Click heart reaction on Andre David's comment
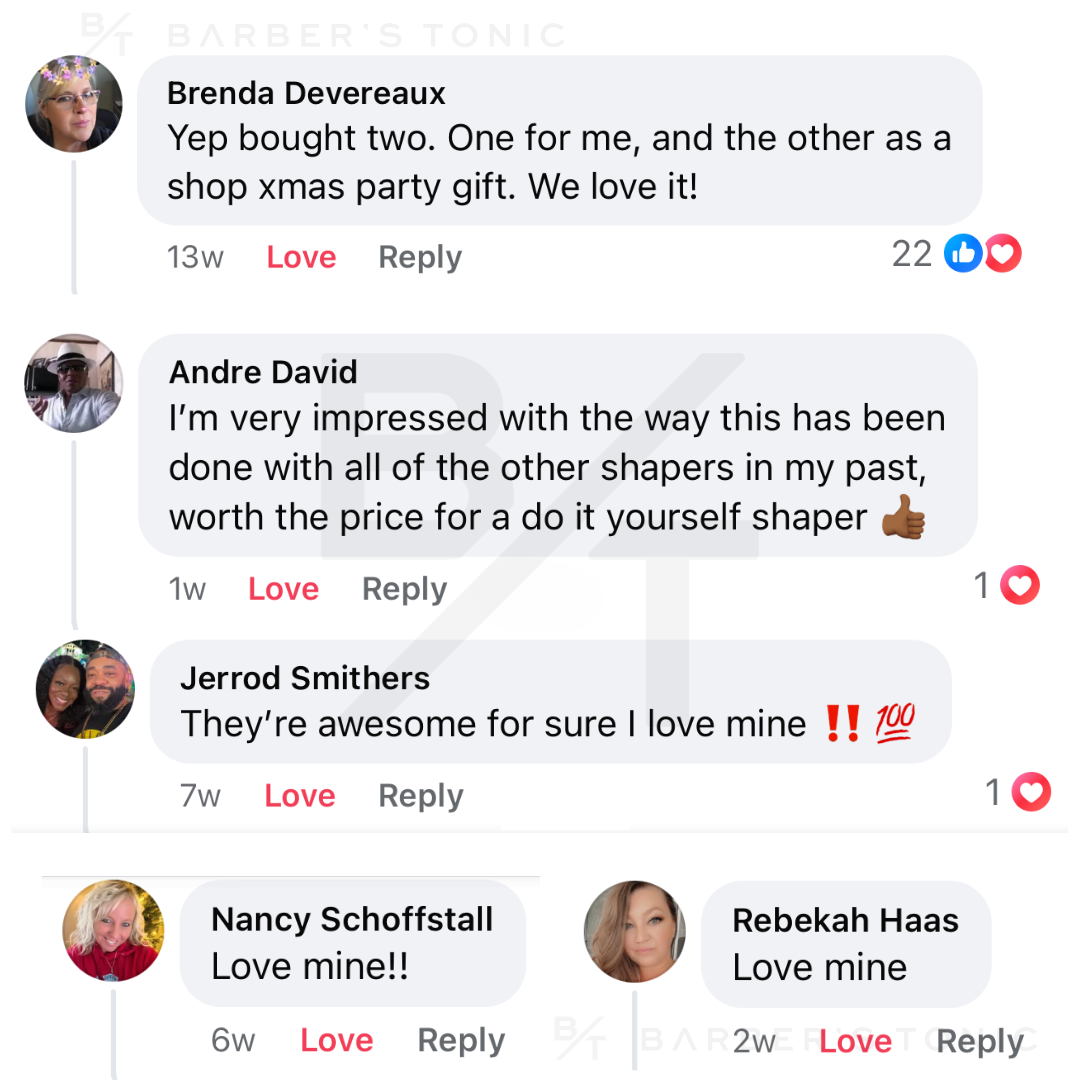The height and width of the screenshot is (1080, 1080). coord(1020,586)
